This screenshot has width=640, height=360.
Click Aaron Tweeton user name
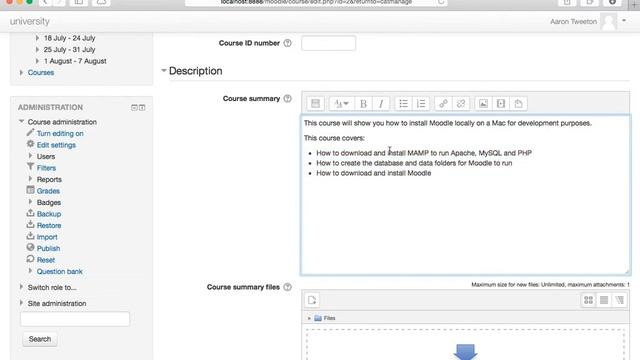point(573,22)
